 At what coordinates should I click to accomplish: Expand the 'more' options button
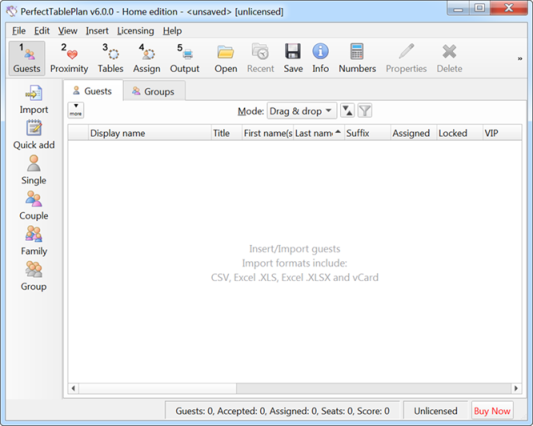pyautogui.click(x=76, y=110)
